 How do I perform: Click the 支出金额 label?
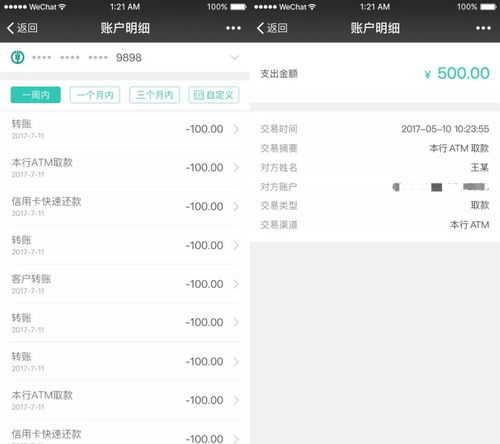[279, 74]
